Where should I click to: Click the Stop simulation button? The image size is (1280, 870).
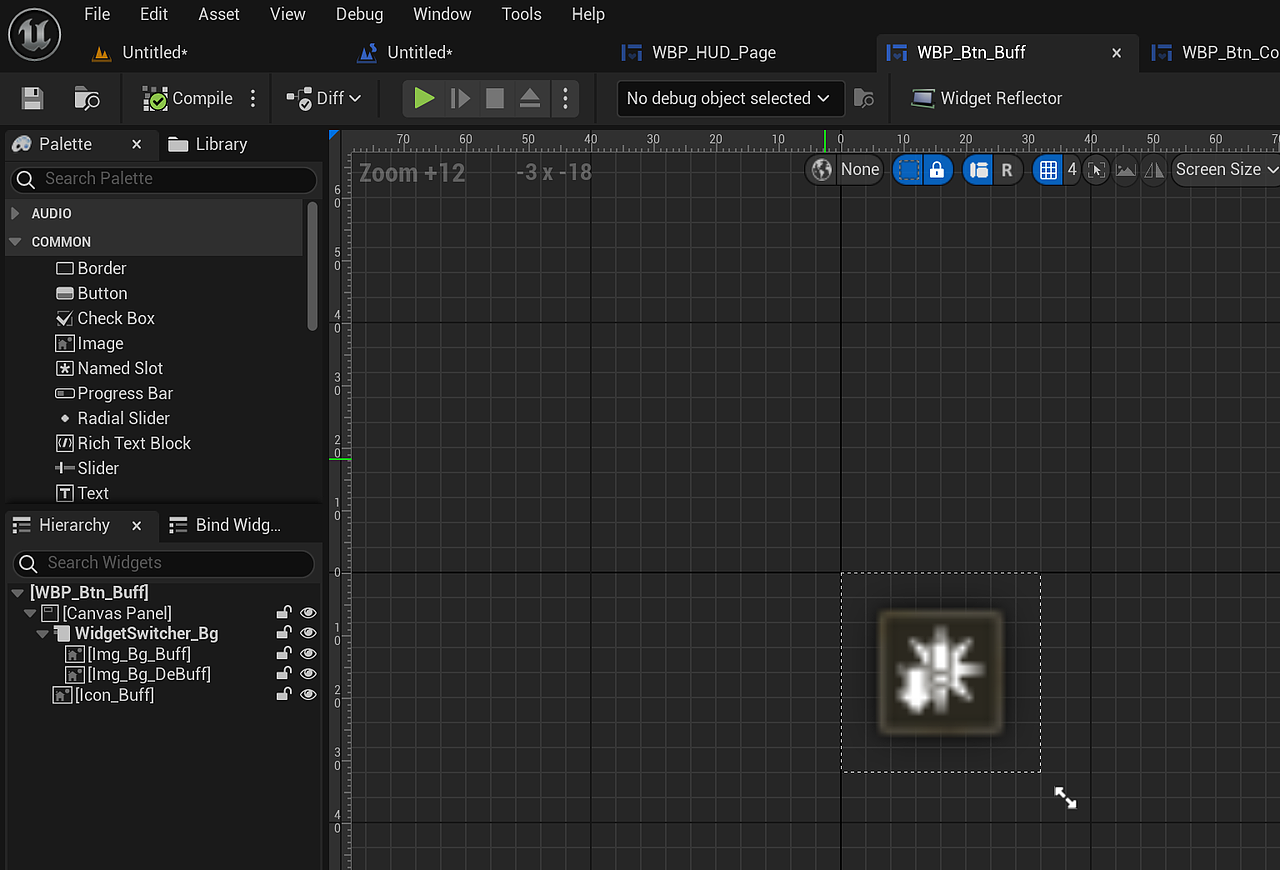[495, 98]
